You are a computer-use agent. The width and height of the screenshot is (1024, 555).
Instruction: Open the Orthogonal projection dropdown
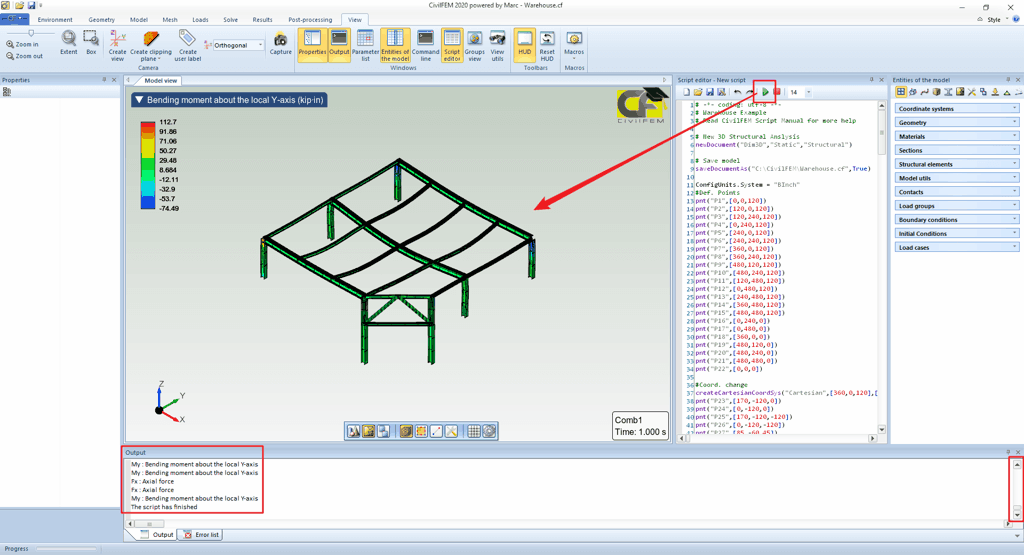click(239, 45)
